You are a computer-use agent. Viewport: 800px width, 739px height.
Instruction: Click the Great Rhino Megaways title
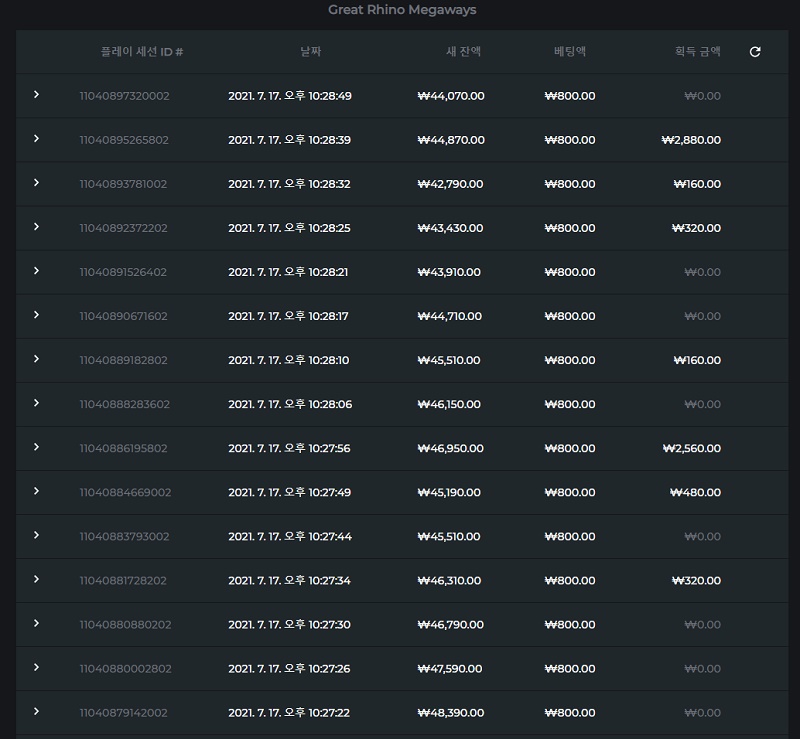402,10
